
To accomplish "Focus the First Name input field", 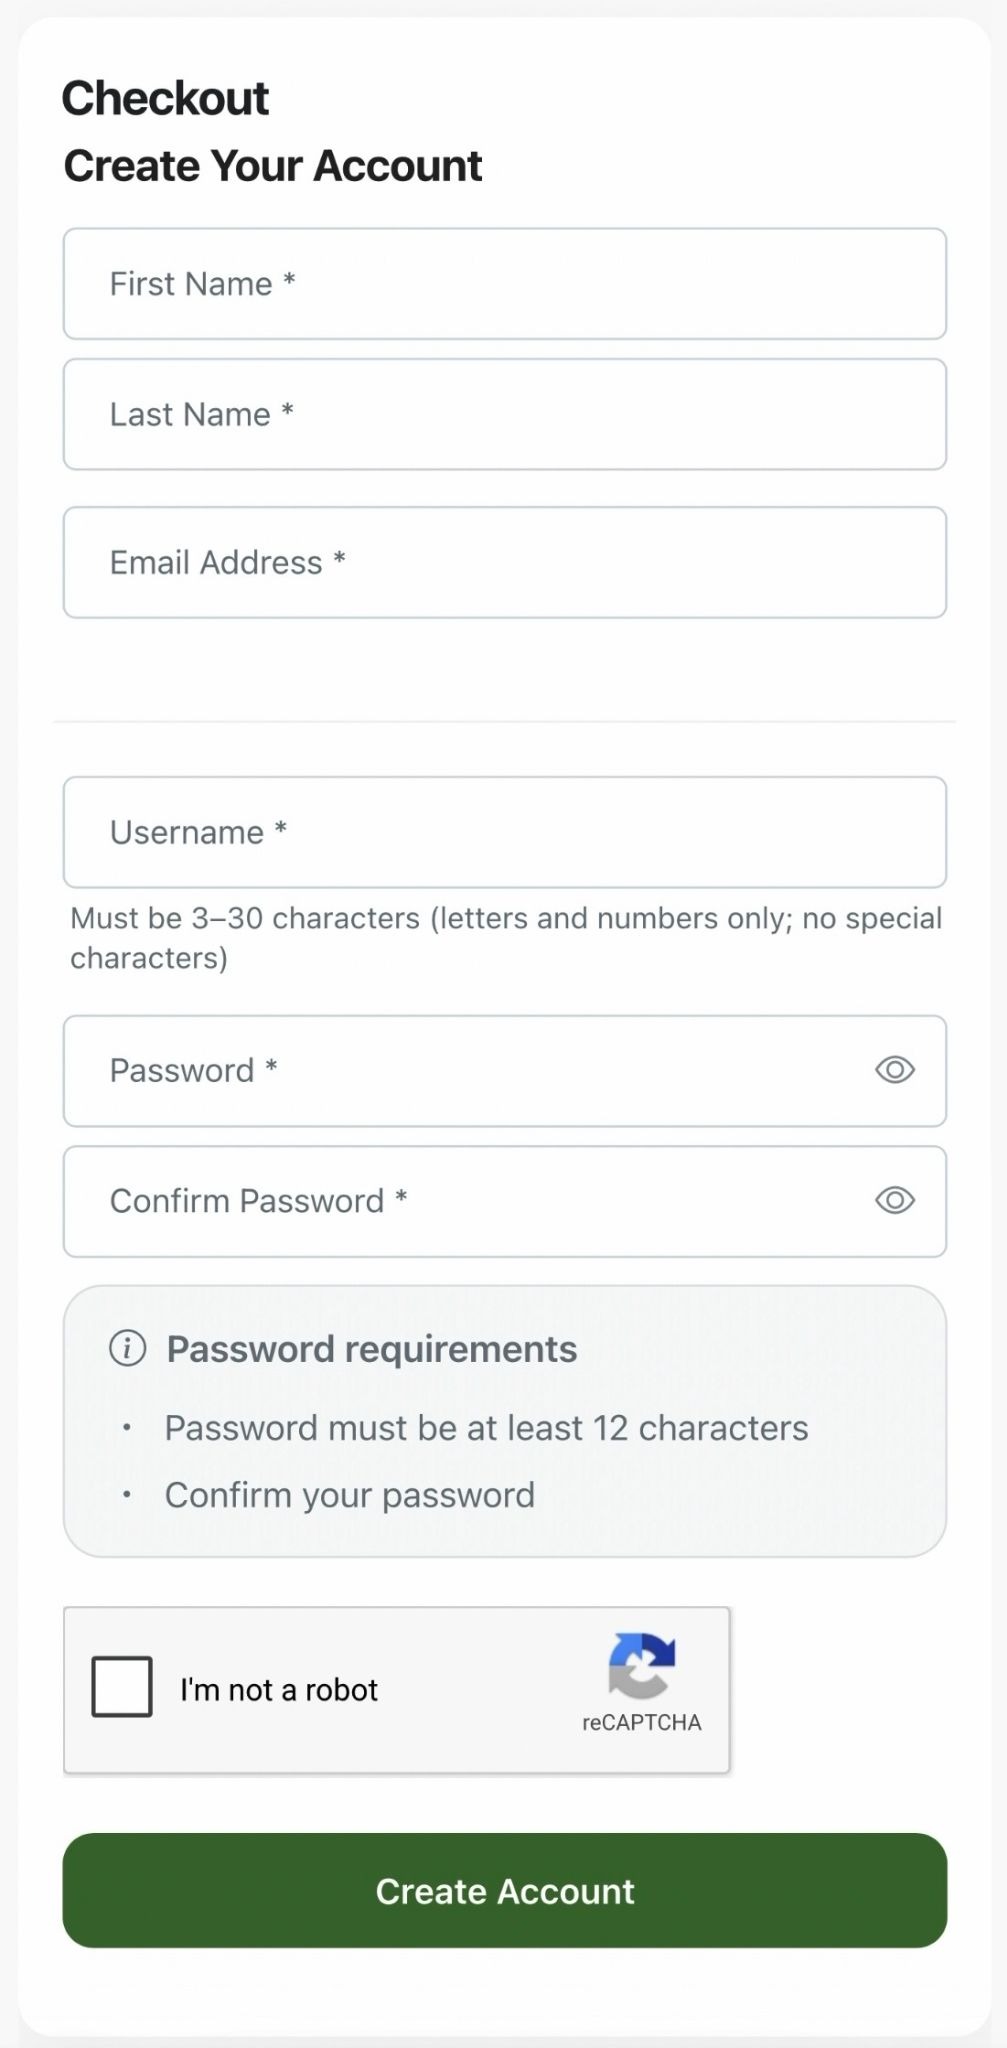I will click(x=505, y=284).
